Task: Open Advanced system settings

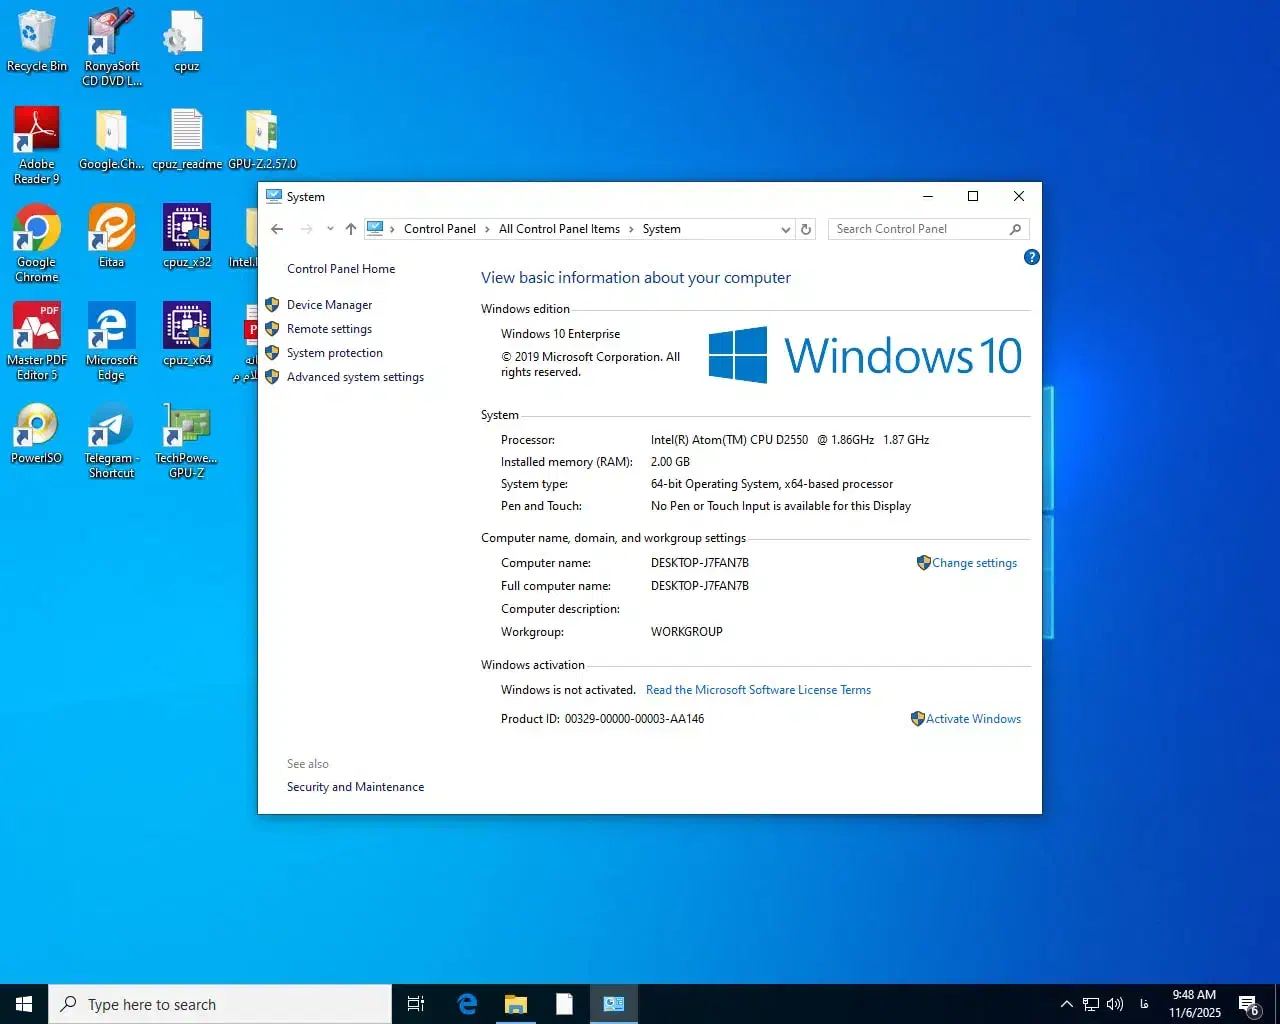Action: click(355, 377)
